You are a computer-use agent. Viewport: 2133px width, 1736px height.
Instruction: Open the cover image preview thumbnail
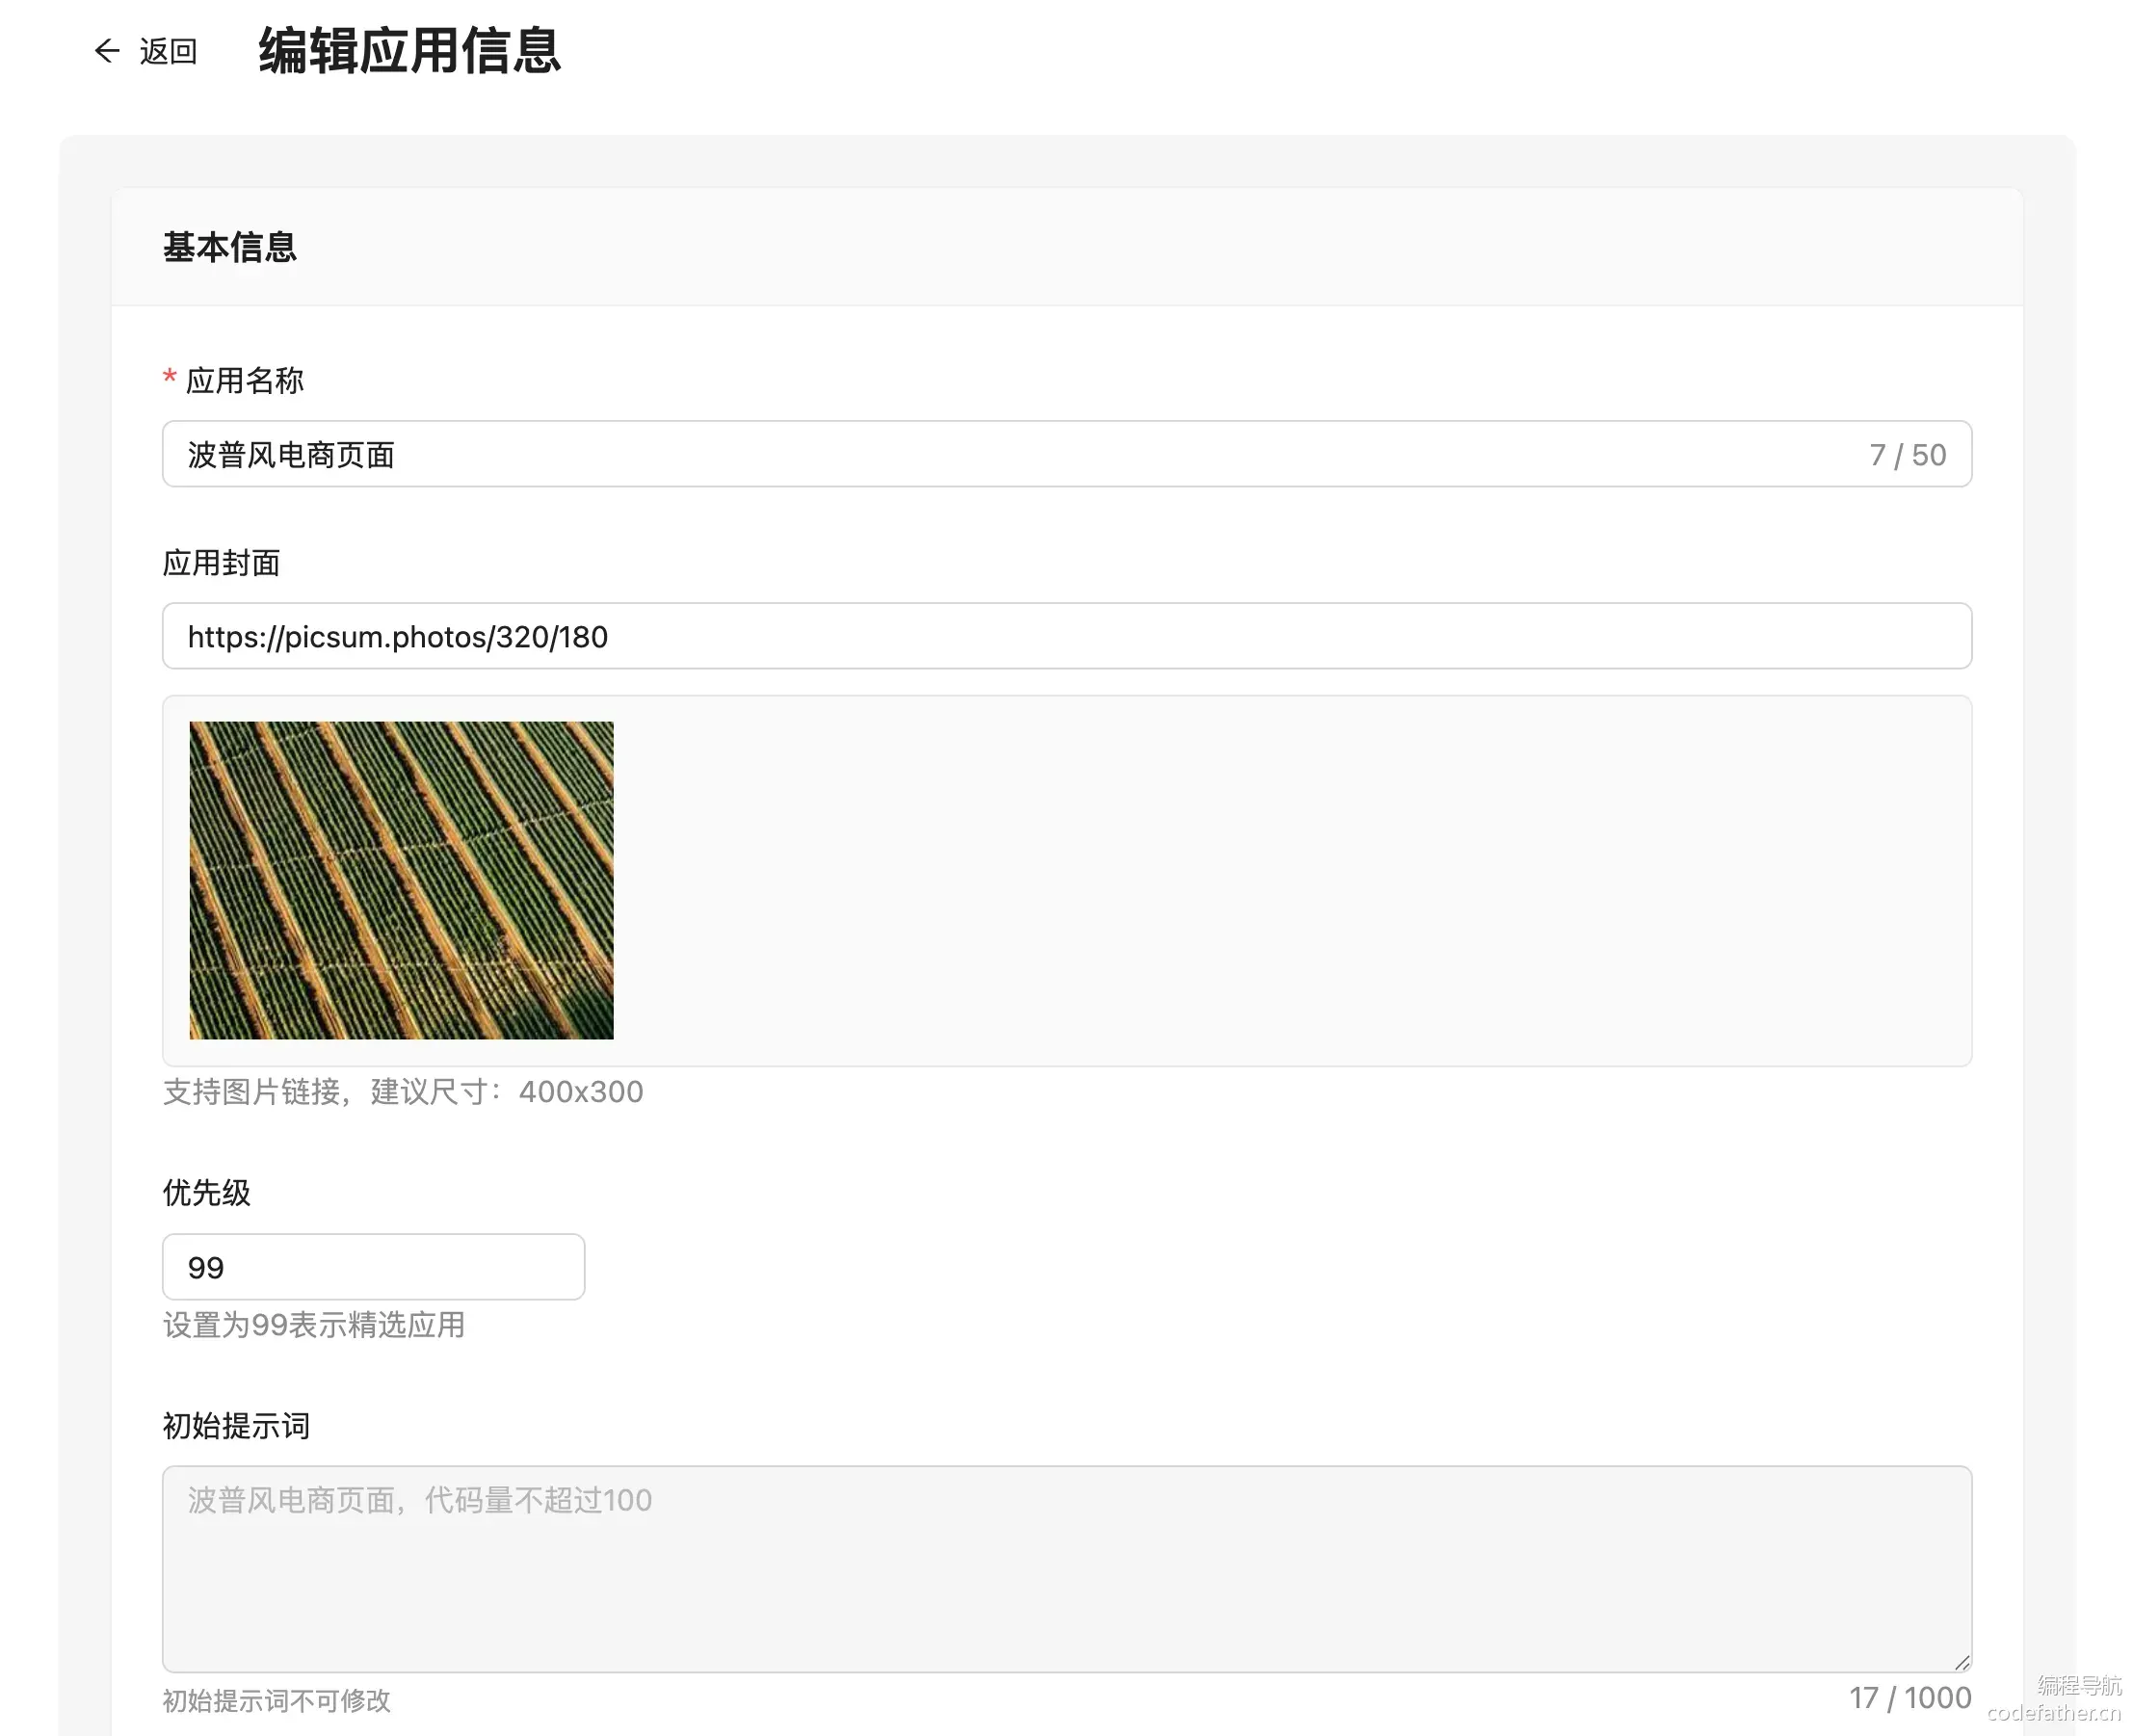(401, 880)
